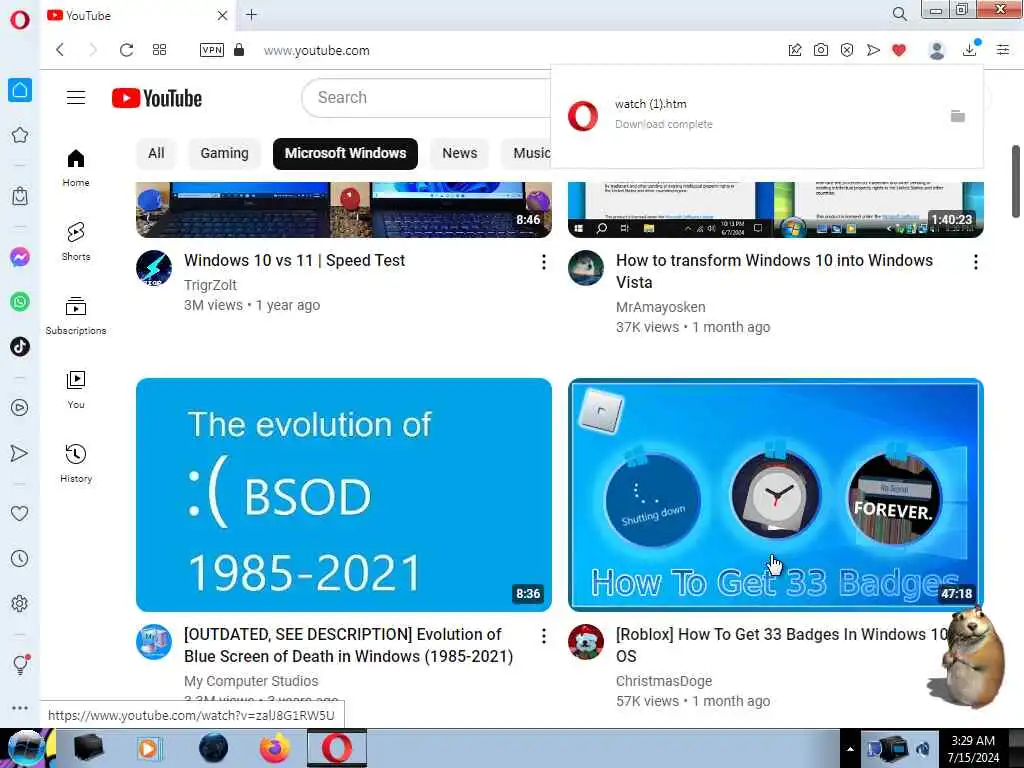Send page to My Flow icon

[873, 50]
